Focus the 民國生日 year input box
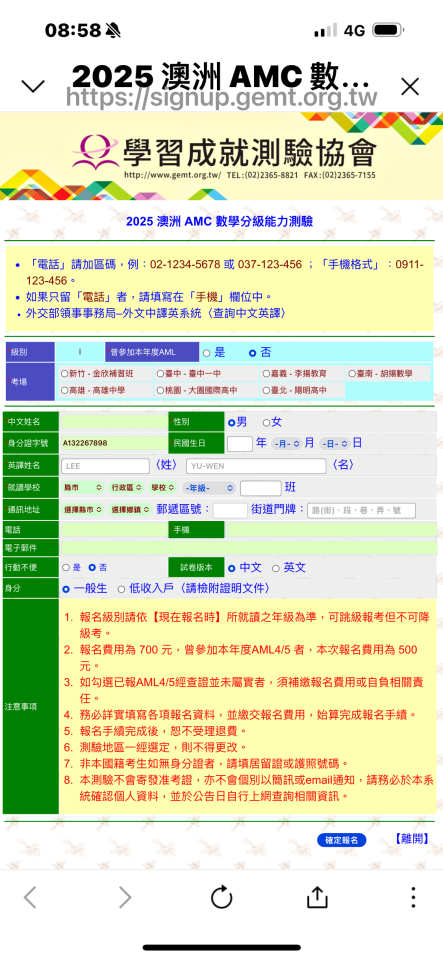The height and width of the screenshot is (960, 443). (x=240, y=443)
